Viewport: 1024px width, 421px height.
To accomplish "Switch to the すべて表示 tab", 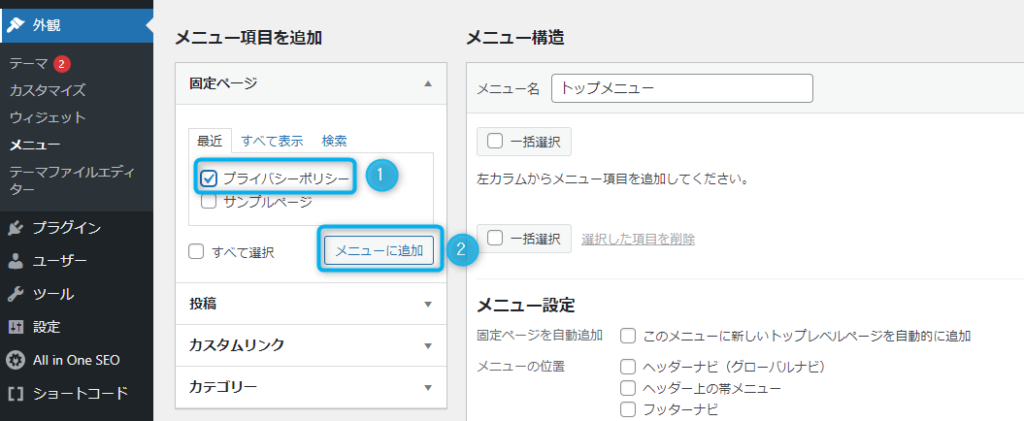I will 272,140.
